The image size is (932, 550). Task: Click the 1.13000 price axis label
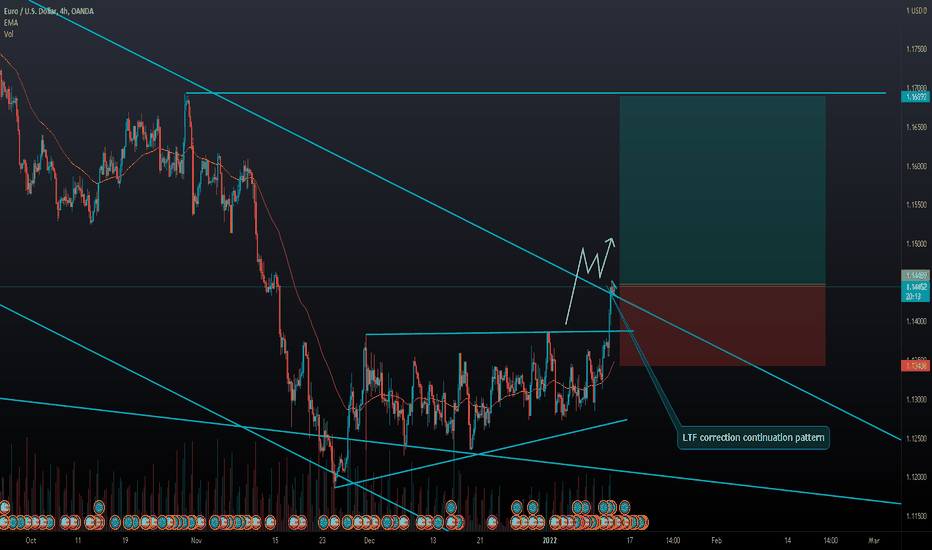pos(916,400)
